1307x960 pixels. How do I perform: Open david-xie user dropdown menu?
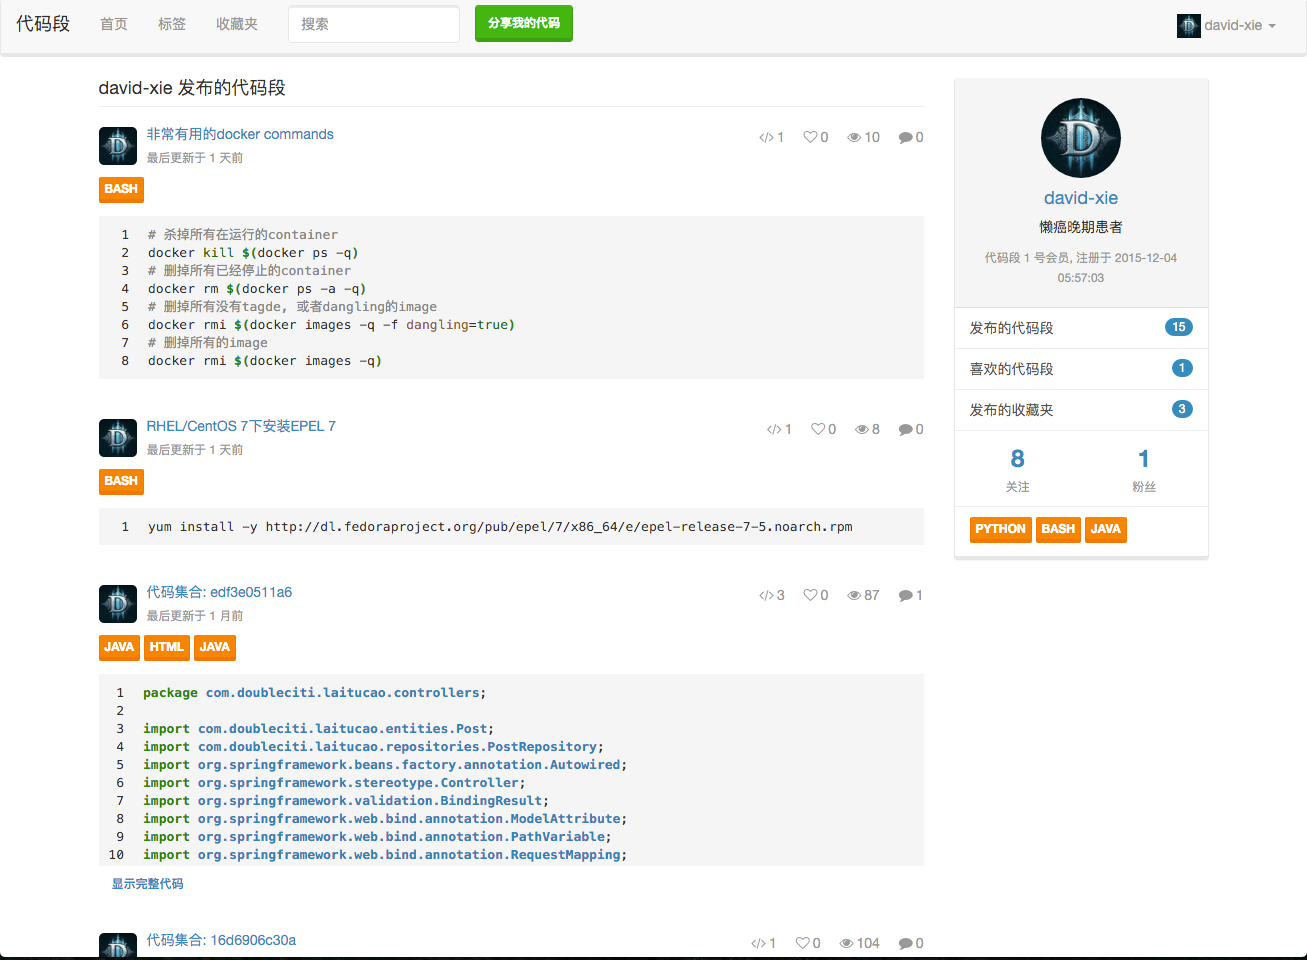(x=1227, y=25)
